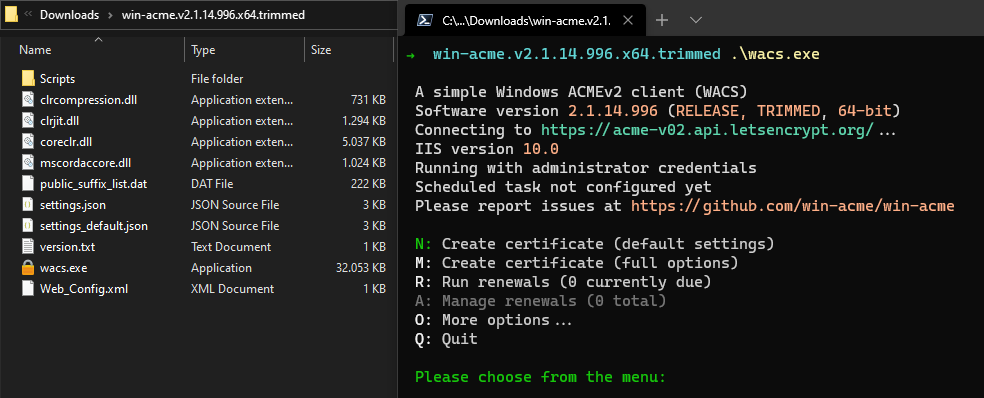Click the XML Document type cell
This screenshot has width=984, height=398.
232,289
